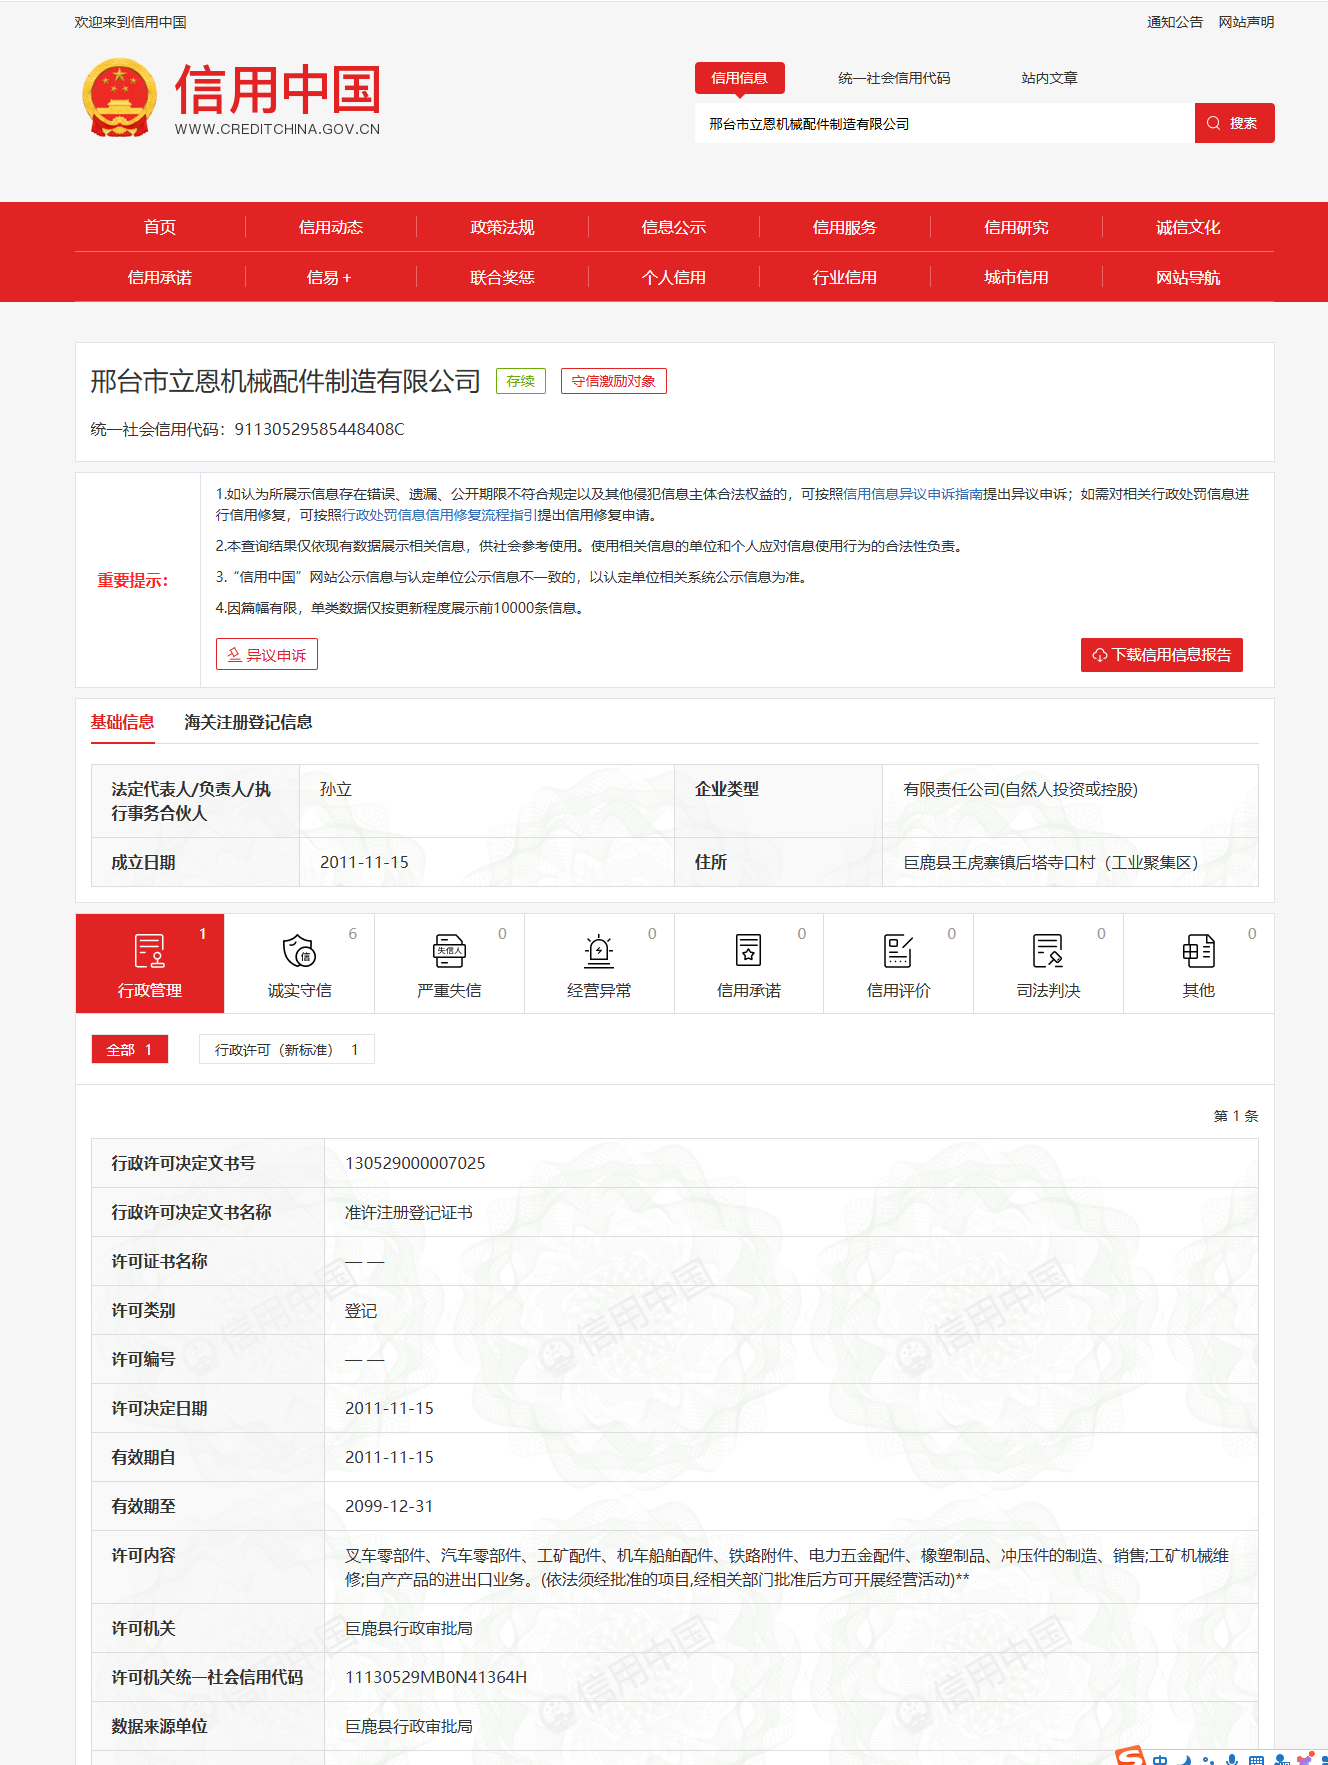Download the credit report via 下载信用信息报告

[x=1162, y=655]
